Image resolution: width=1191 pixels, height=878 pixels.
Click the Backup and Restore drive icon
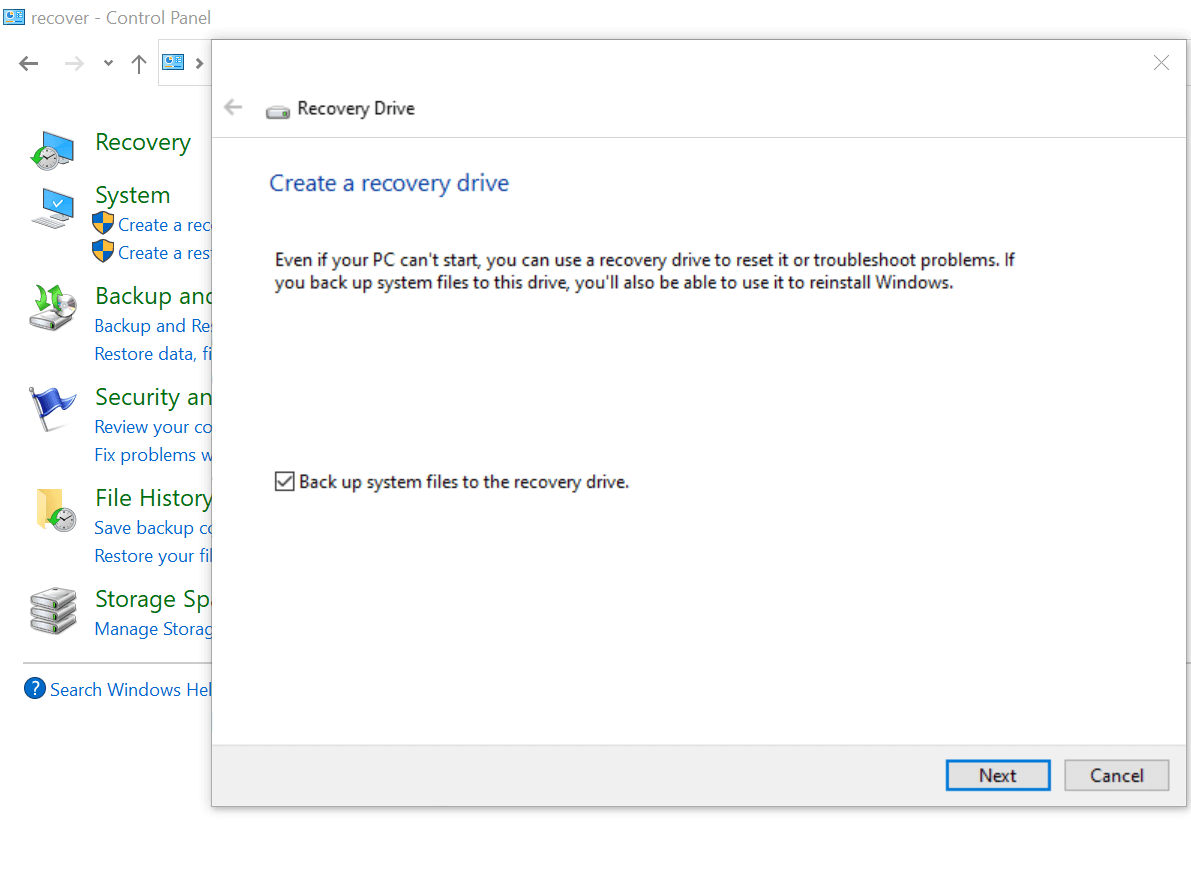click(x=51, y=309)
